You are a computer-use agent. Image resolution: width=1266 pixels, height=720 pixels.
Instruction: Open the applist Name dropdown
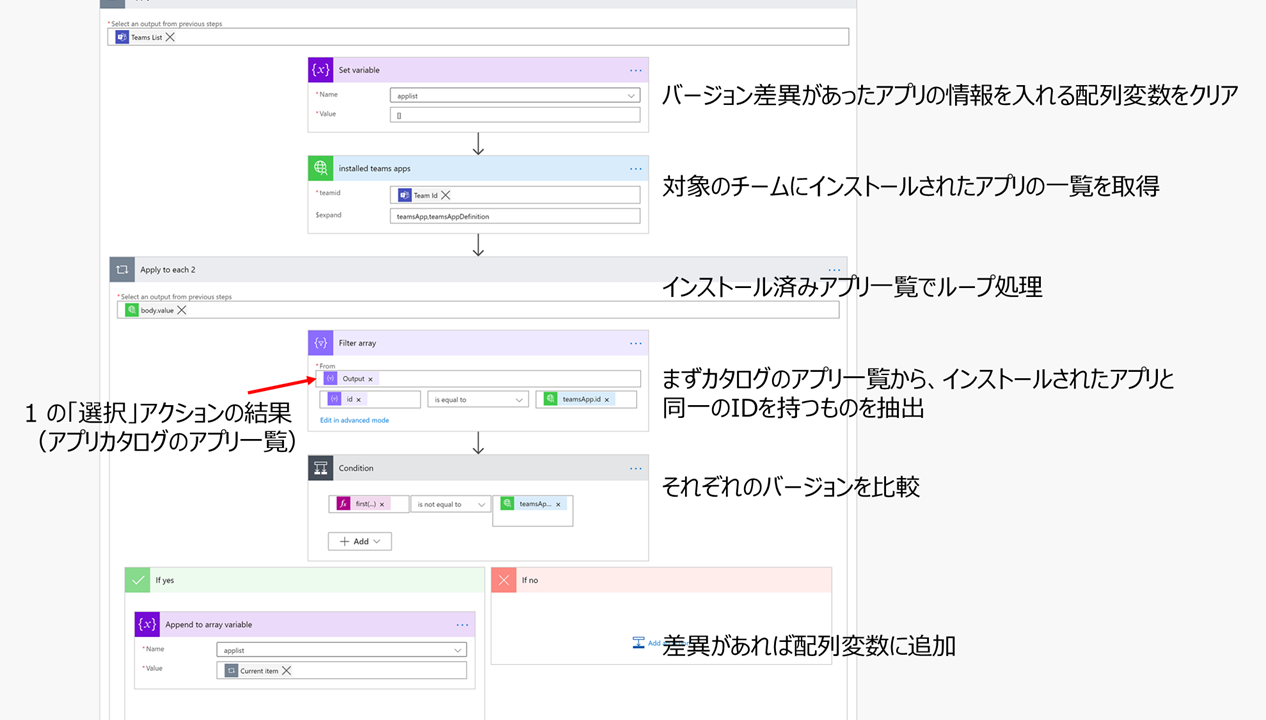click(x=514, y=95)
